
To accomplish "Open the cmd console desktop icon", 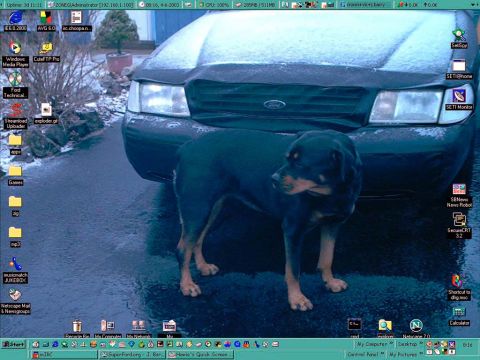I will point(354,329).
